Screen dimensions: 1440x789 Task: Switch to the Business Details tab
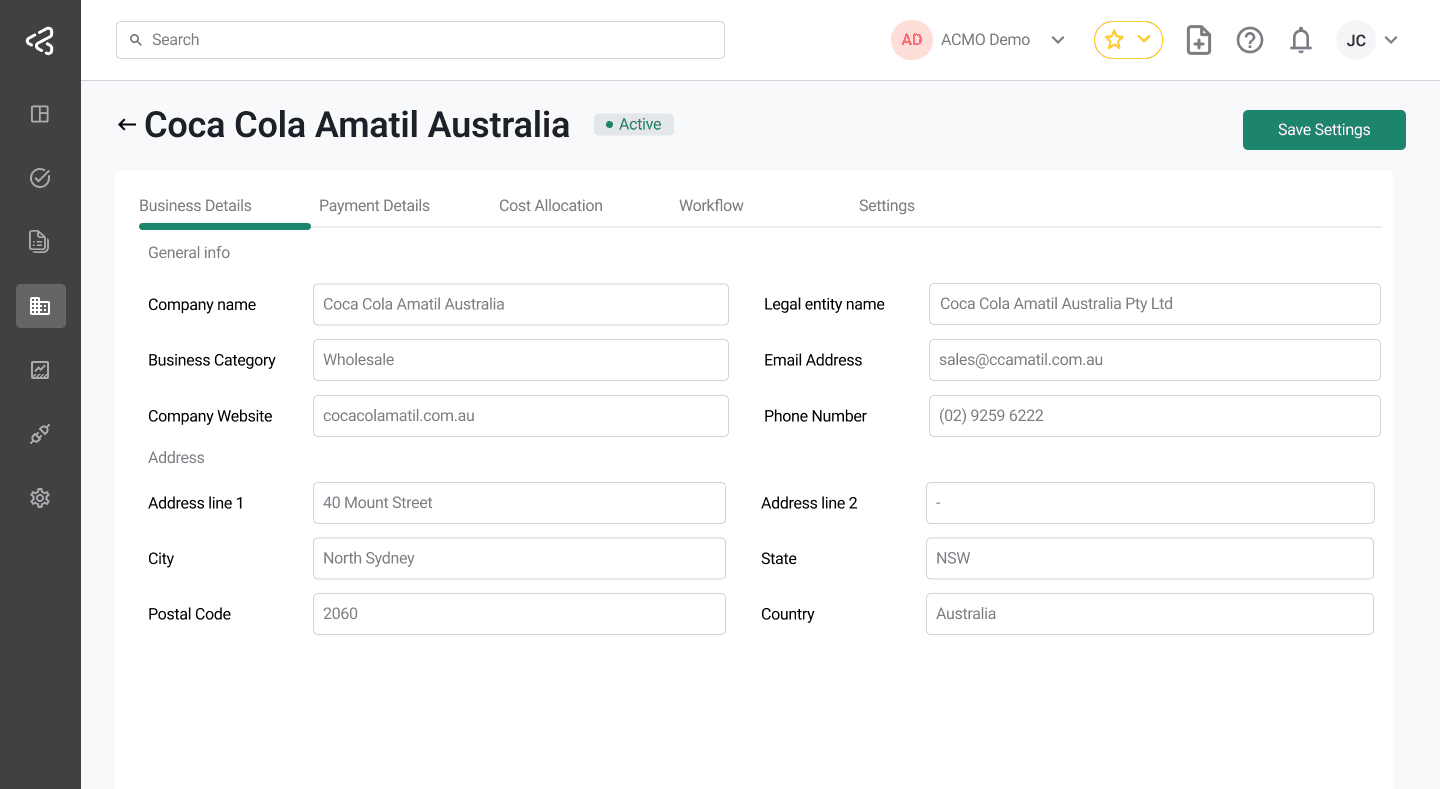point(195,206)
